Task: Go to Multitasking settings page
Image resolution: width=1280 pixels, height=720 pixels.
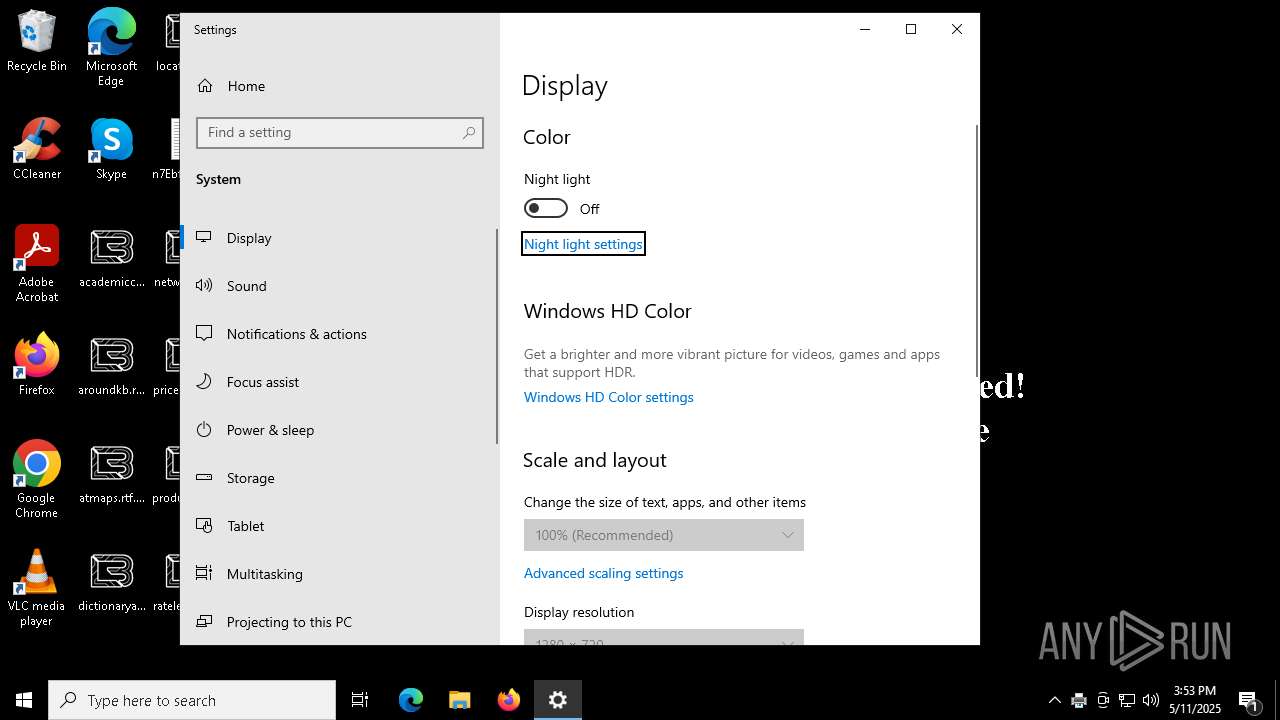Action: tap(339, 574)
